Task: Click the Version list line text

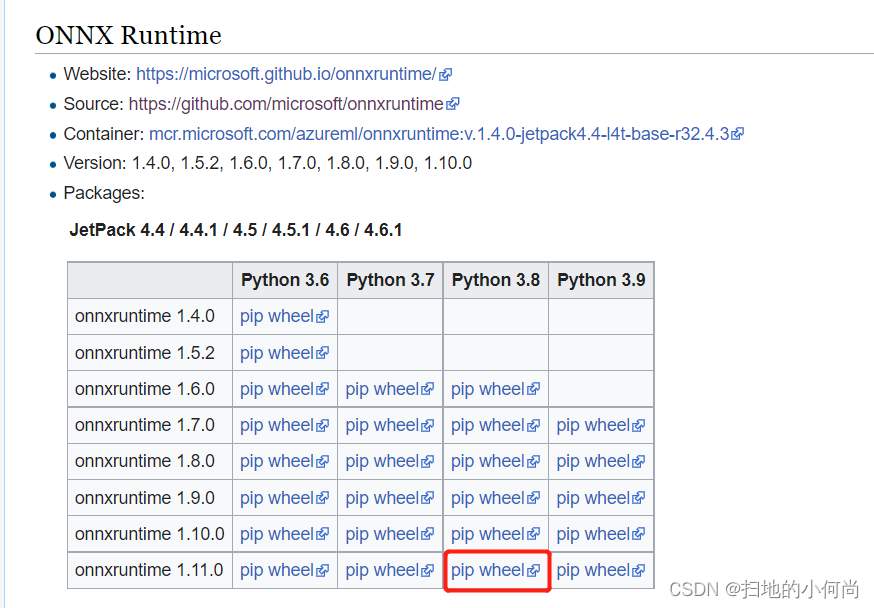Action: click(268, 163)
